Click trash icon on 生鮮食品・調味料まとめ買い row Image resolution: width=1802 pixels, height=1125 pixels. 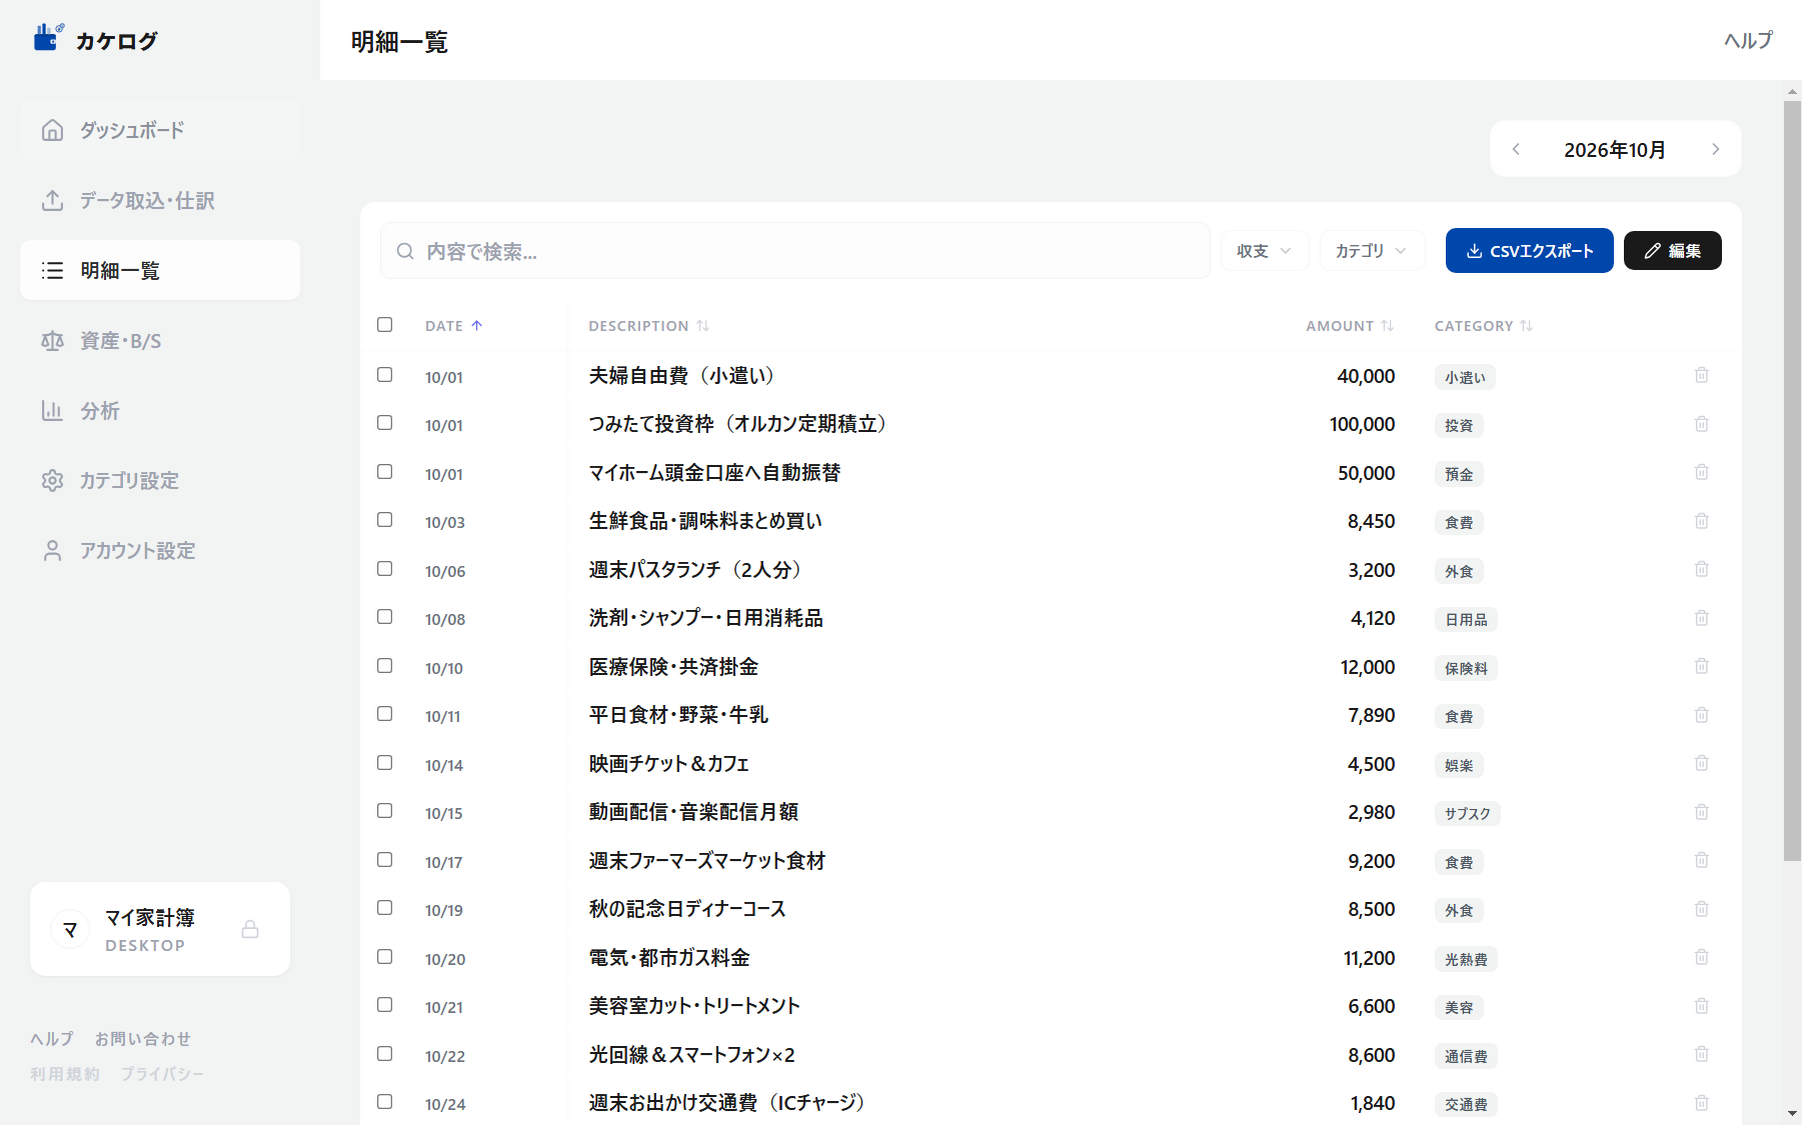click(1701, 521)
